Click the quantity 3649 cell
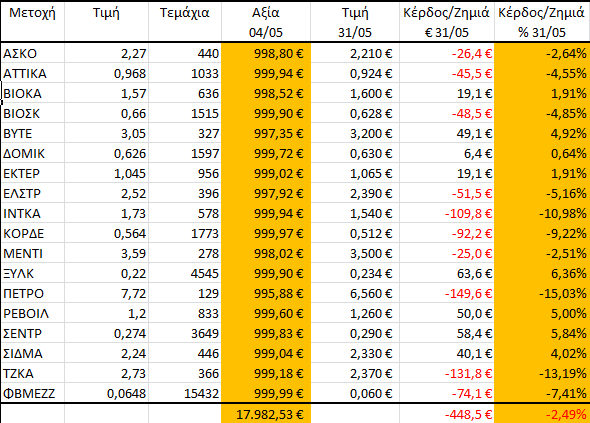 pyautogui.click(x=185, y=333)
